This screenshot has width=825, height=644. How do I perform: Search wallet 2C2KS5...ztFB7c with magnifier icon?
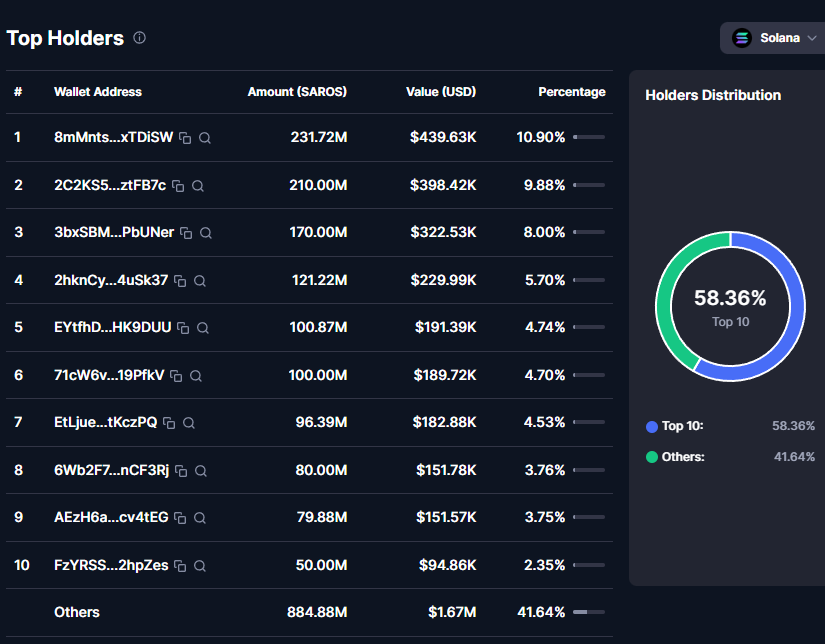[x=198, y=186]
